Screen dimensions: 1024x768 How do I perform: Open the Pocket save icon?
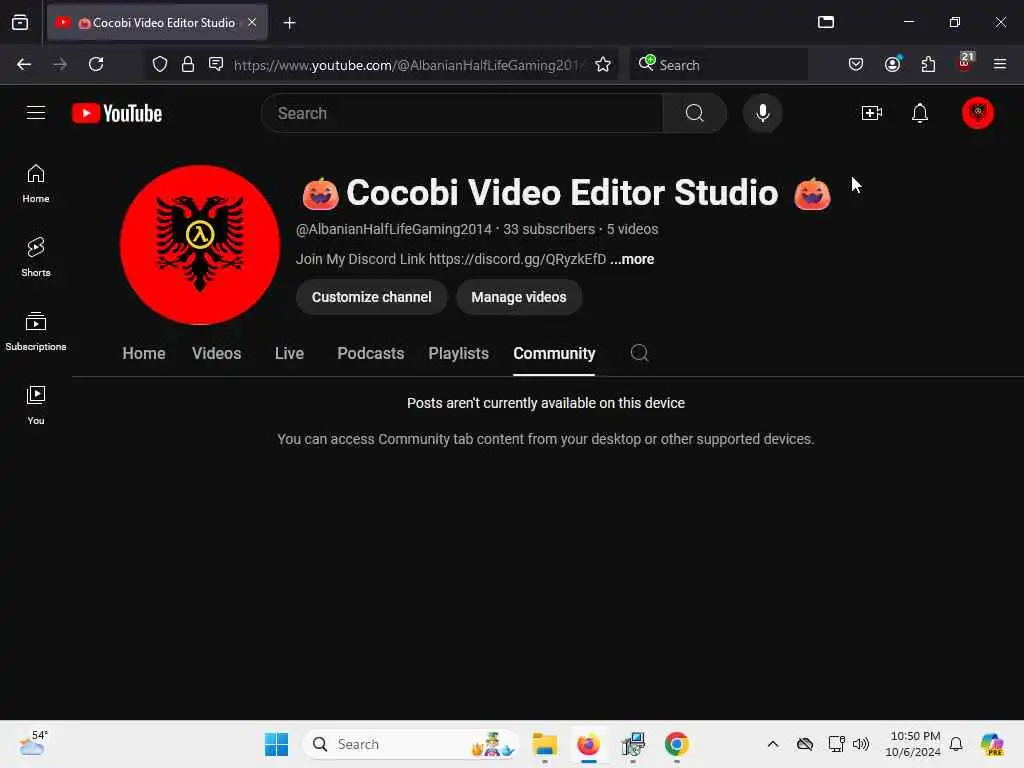(856, 64)
